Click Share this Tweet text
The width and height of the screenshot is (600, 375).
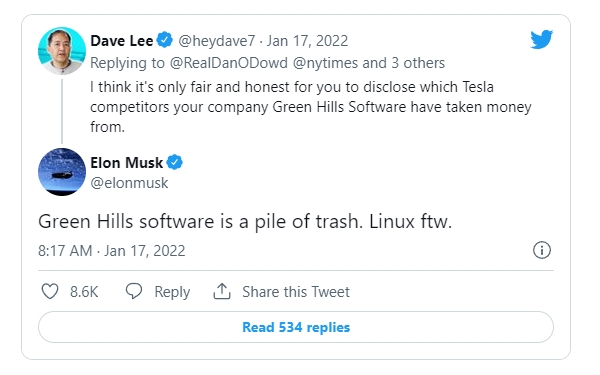pos(296,292)
